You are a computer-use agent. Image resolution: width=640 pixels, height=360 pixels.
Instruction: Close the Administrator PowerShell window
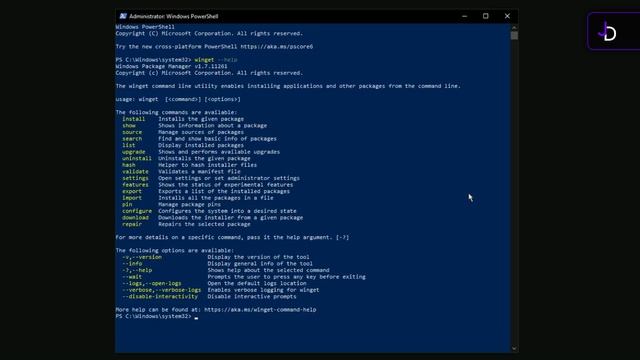(507, 16)
